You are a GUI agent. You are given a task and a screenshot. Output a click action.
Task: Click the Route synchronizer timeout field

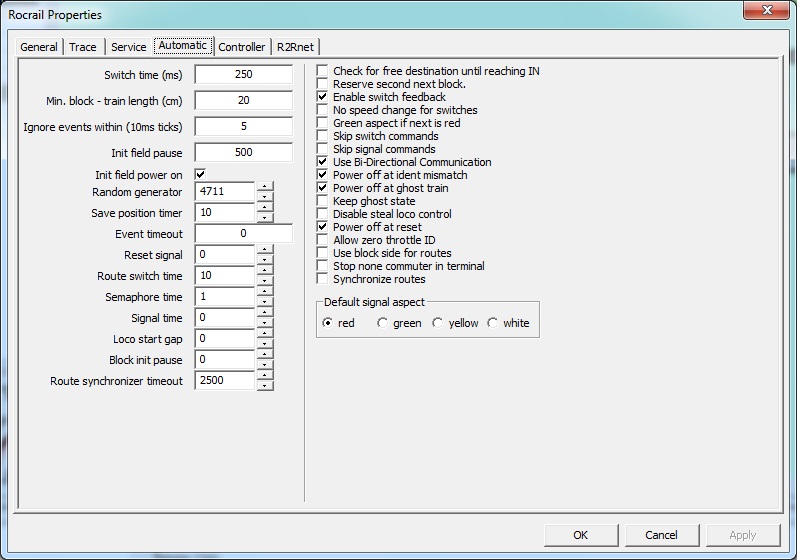[x=225, y=381]
